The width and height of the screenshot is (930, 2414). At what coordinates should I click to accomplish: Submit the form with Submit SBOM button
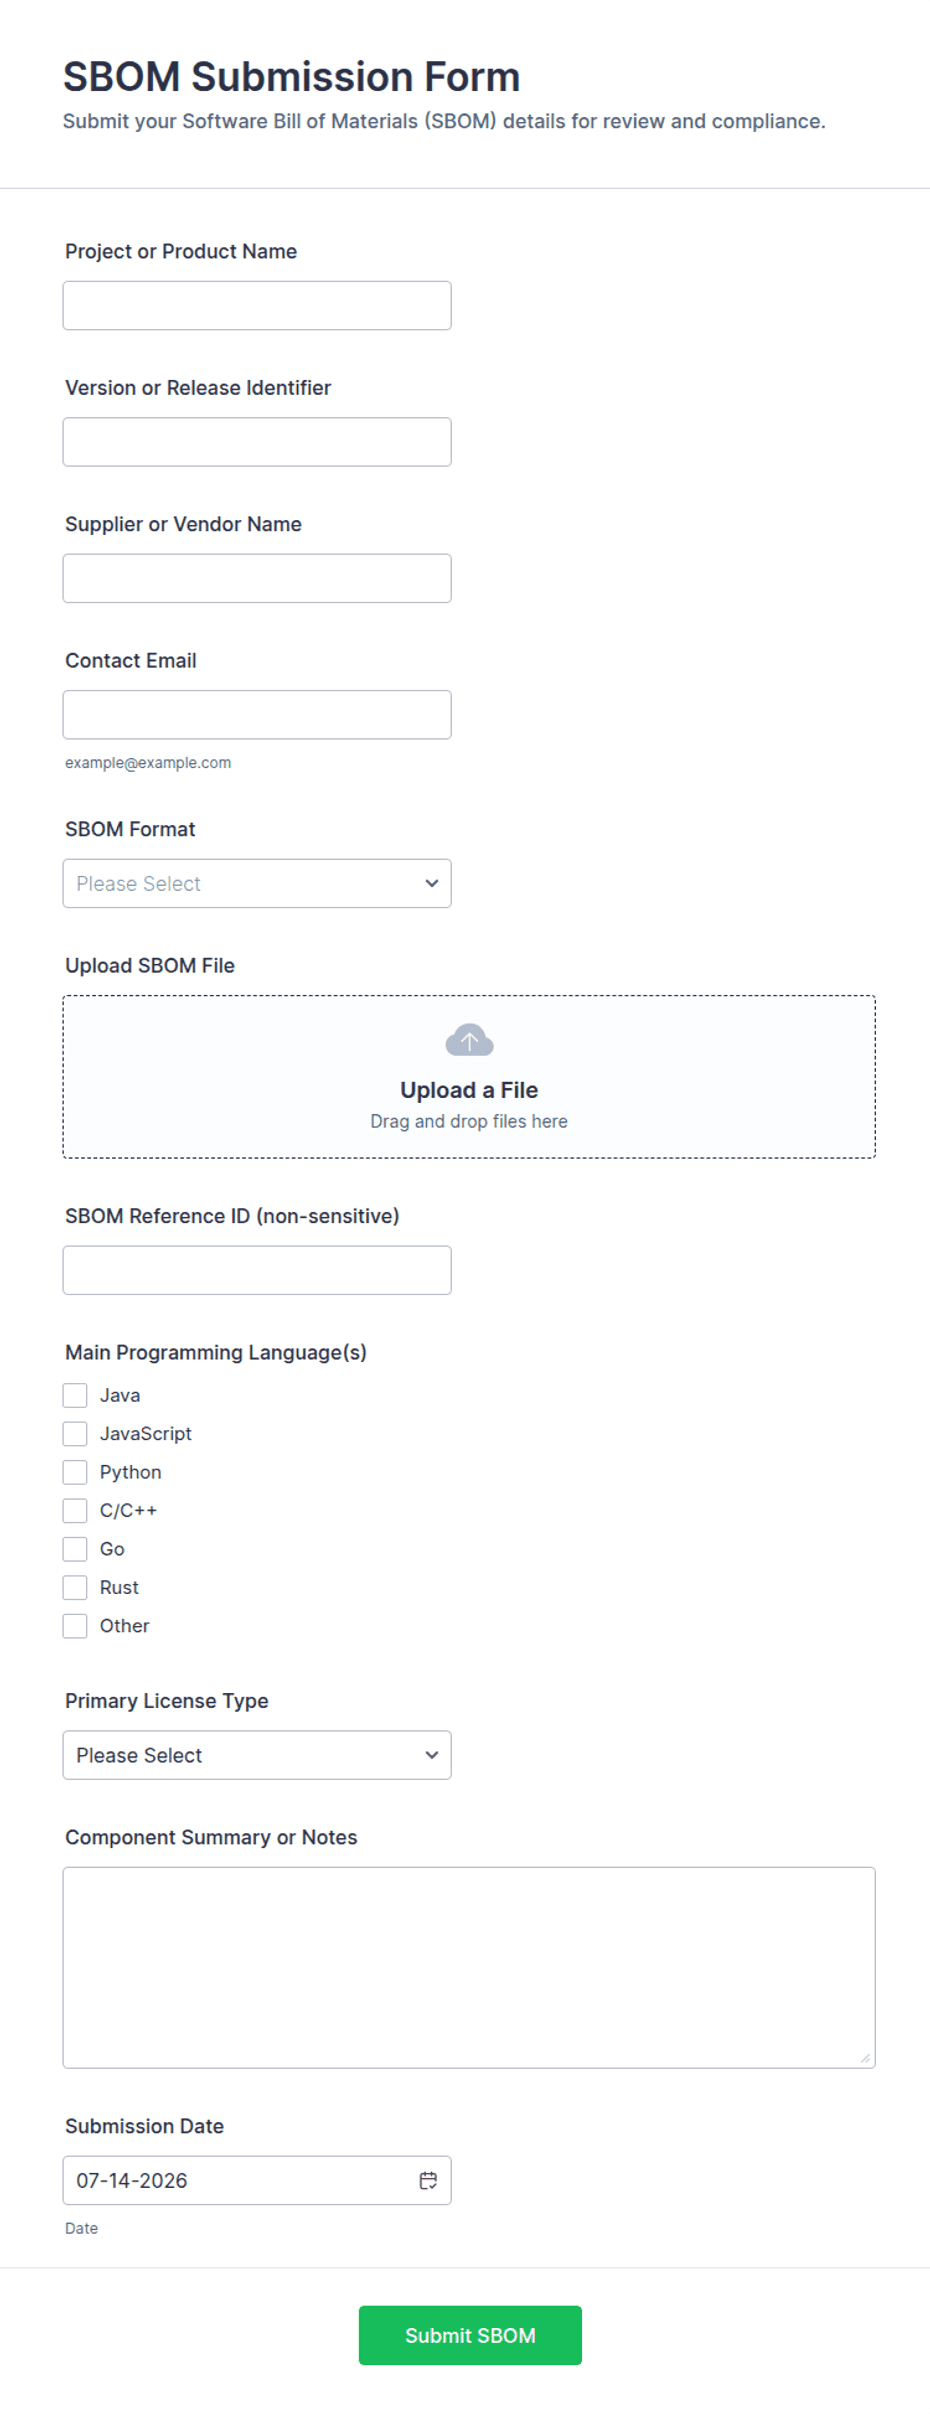(470, 2335)
